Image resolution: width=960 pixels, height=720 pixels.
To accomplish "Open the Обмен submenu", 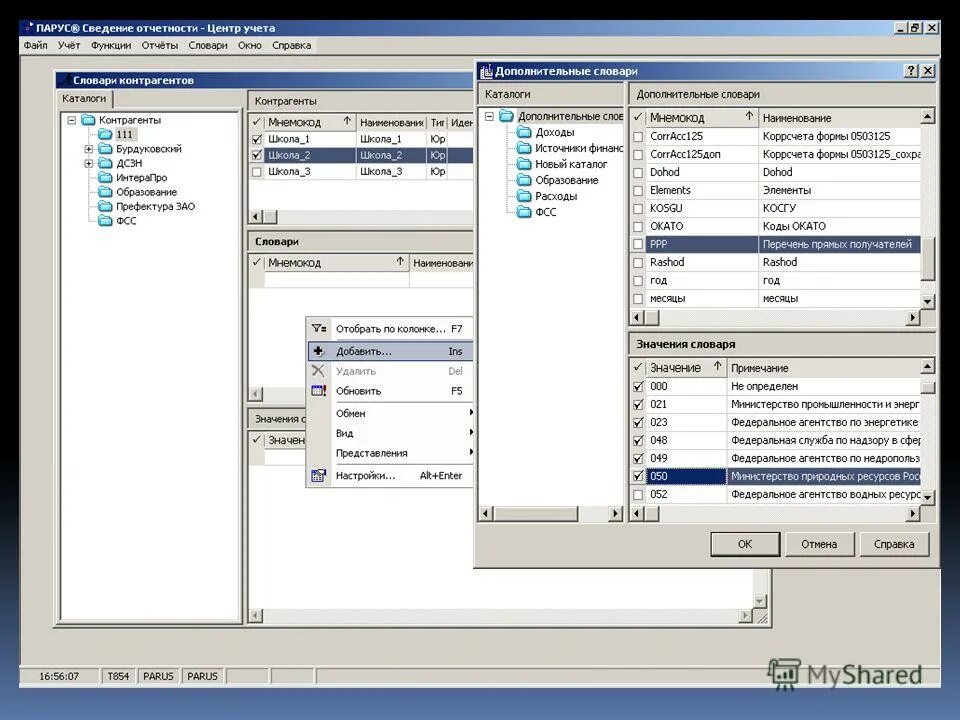I will [390, 413].
